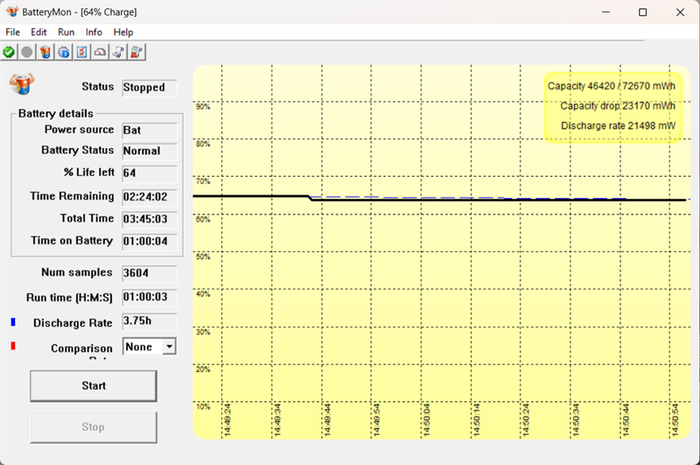Click the 'Capacity 46420 / 72670 mWh' text

[611, 86]
